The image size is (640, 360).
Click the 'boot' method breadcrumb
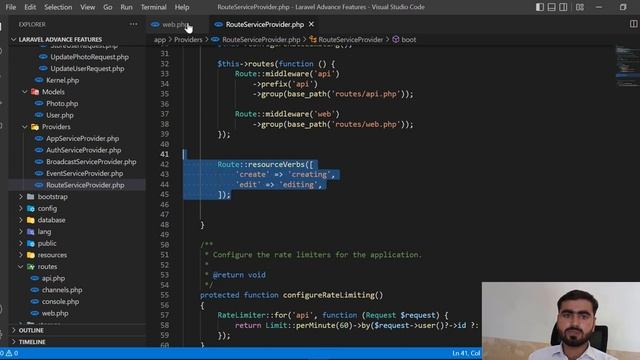408,40
